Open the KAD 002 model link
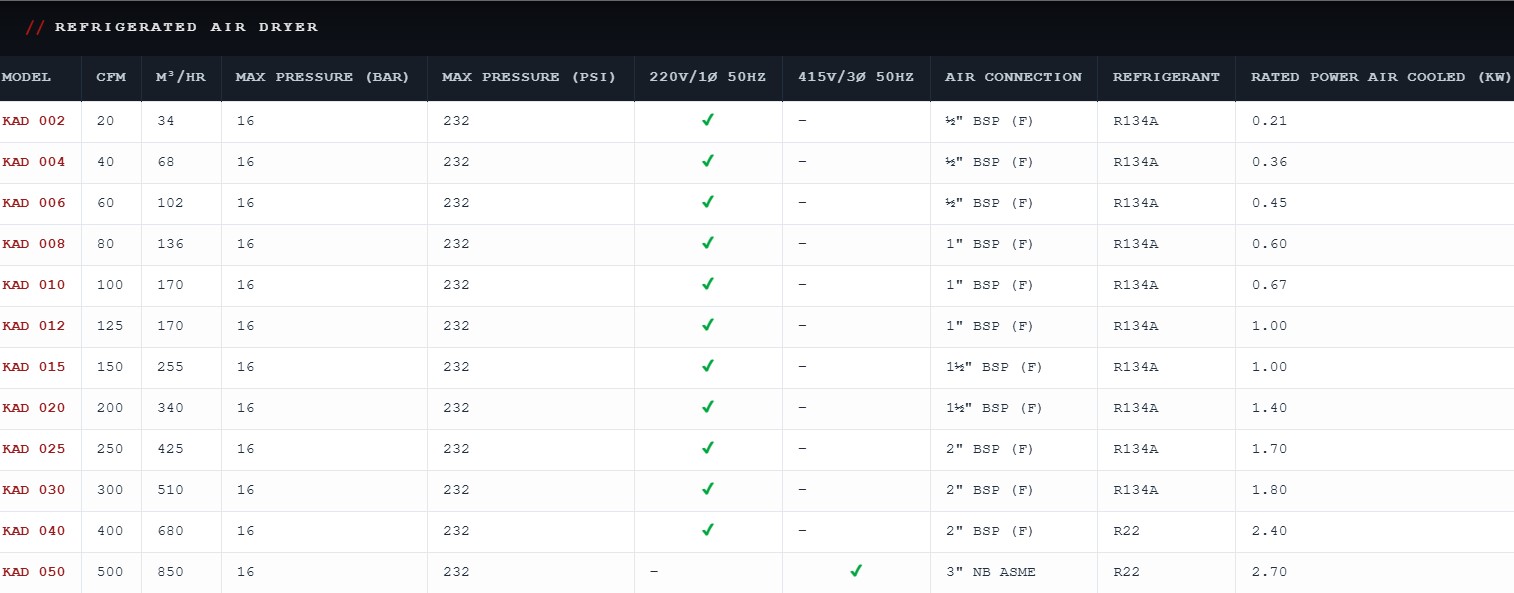The height and width of the screenshot is (593, 1514). tap(34, 121)
